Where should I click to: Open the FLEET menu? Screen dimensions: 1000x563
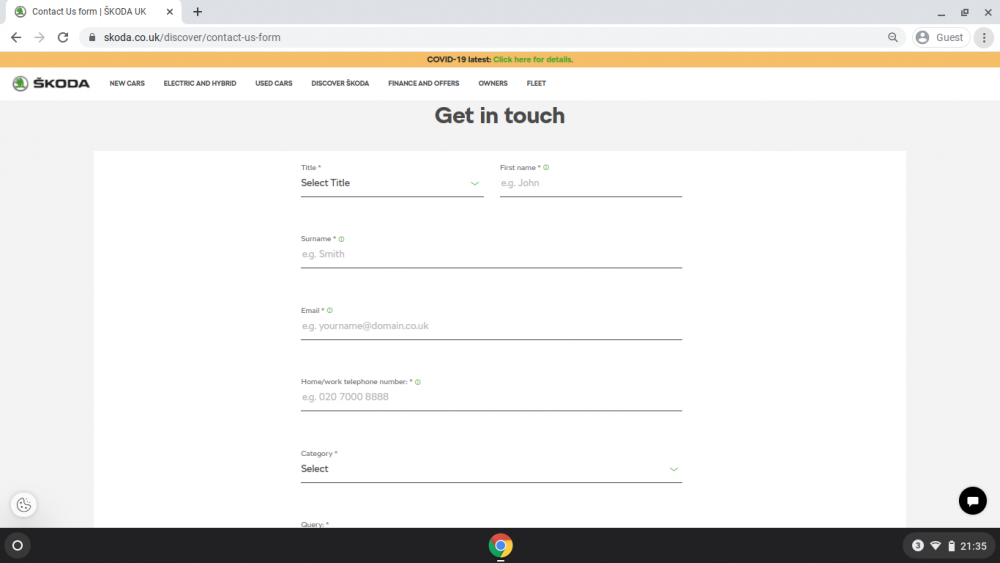pyautogui.click(x=536, y=84)
